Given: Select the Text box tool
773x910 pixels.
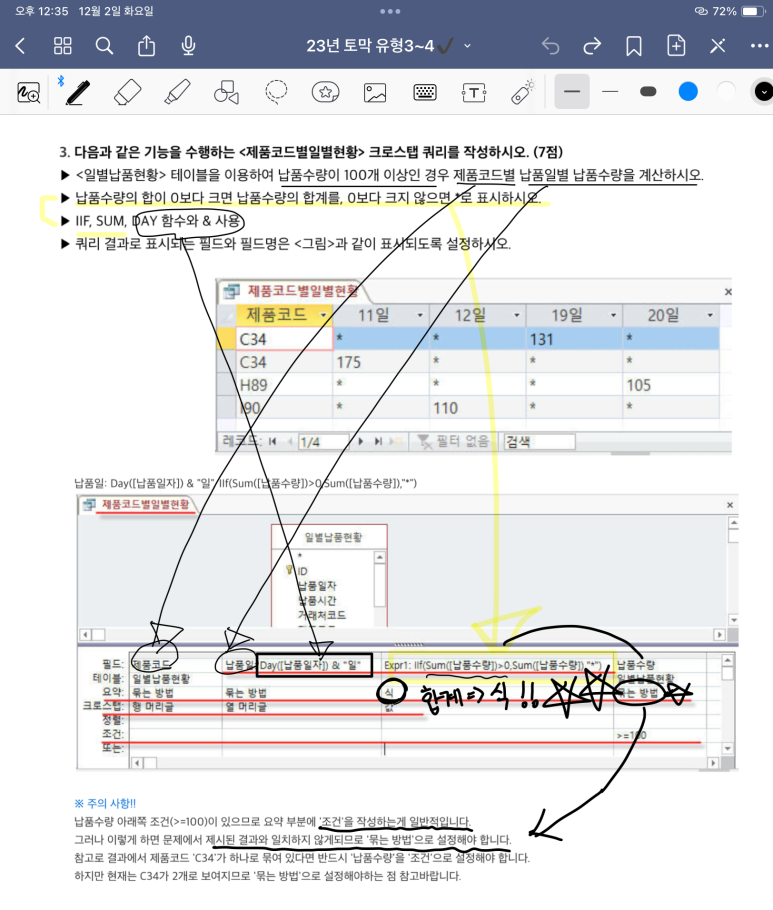Looking at the screenshot, I should point(474,93).
